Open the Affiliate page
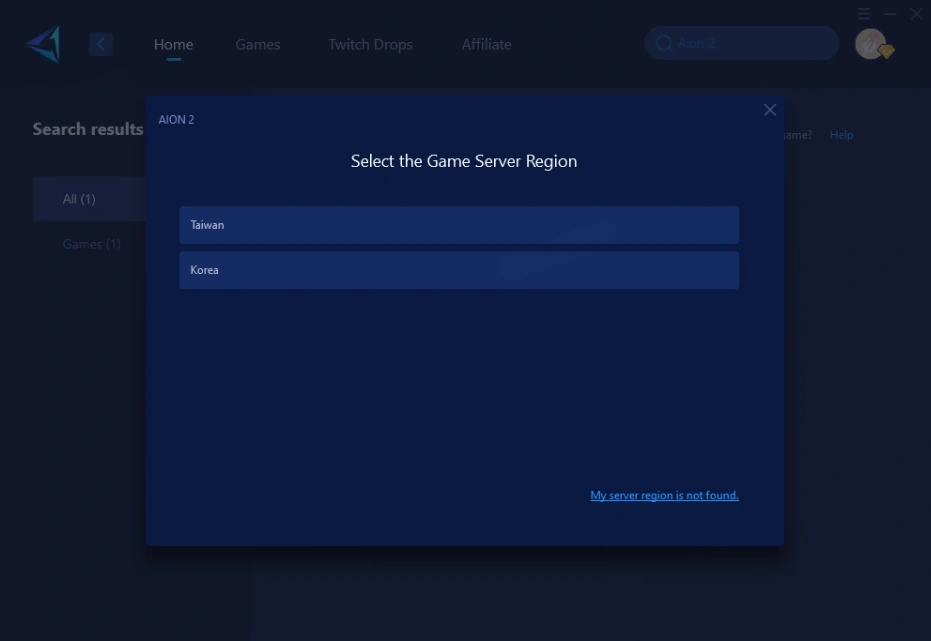This screenshot has width=931, height=641. (486, 44)
